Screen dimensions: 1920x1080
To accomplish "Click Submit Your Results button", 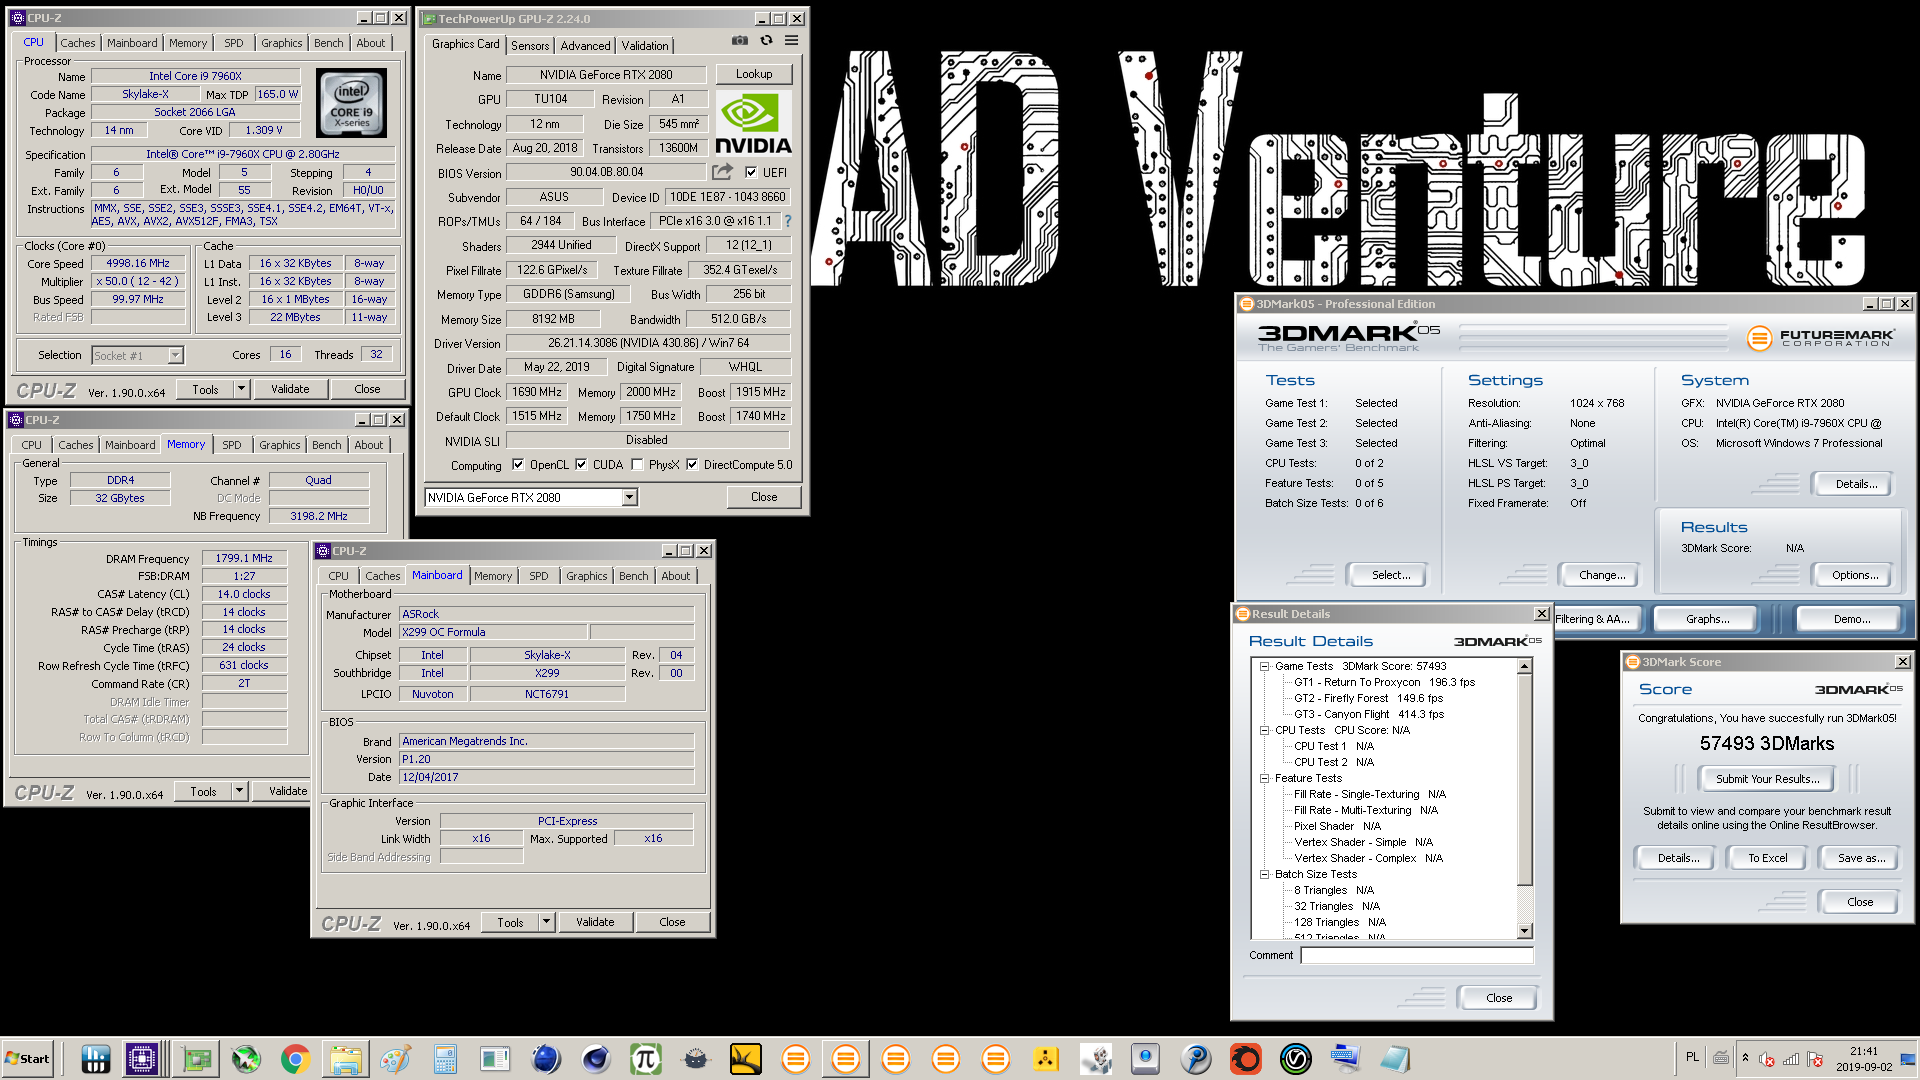I will [x=1767, y=779].
